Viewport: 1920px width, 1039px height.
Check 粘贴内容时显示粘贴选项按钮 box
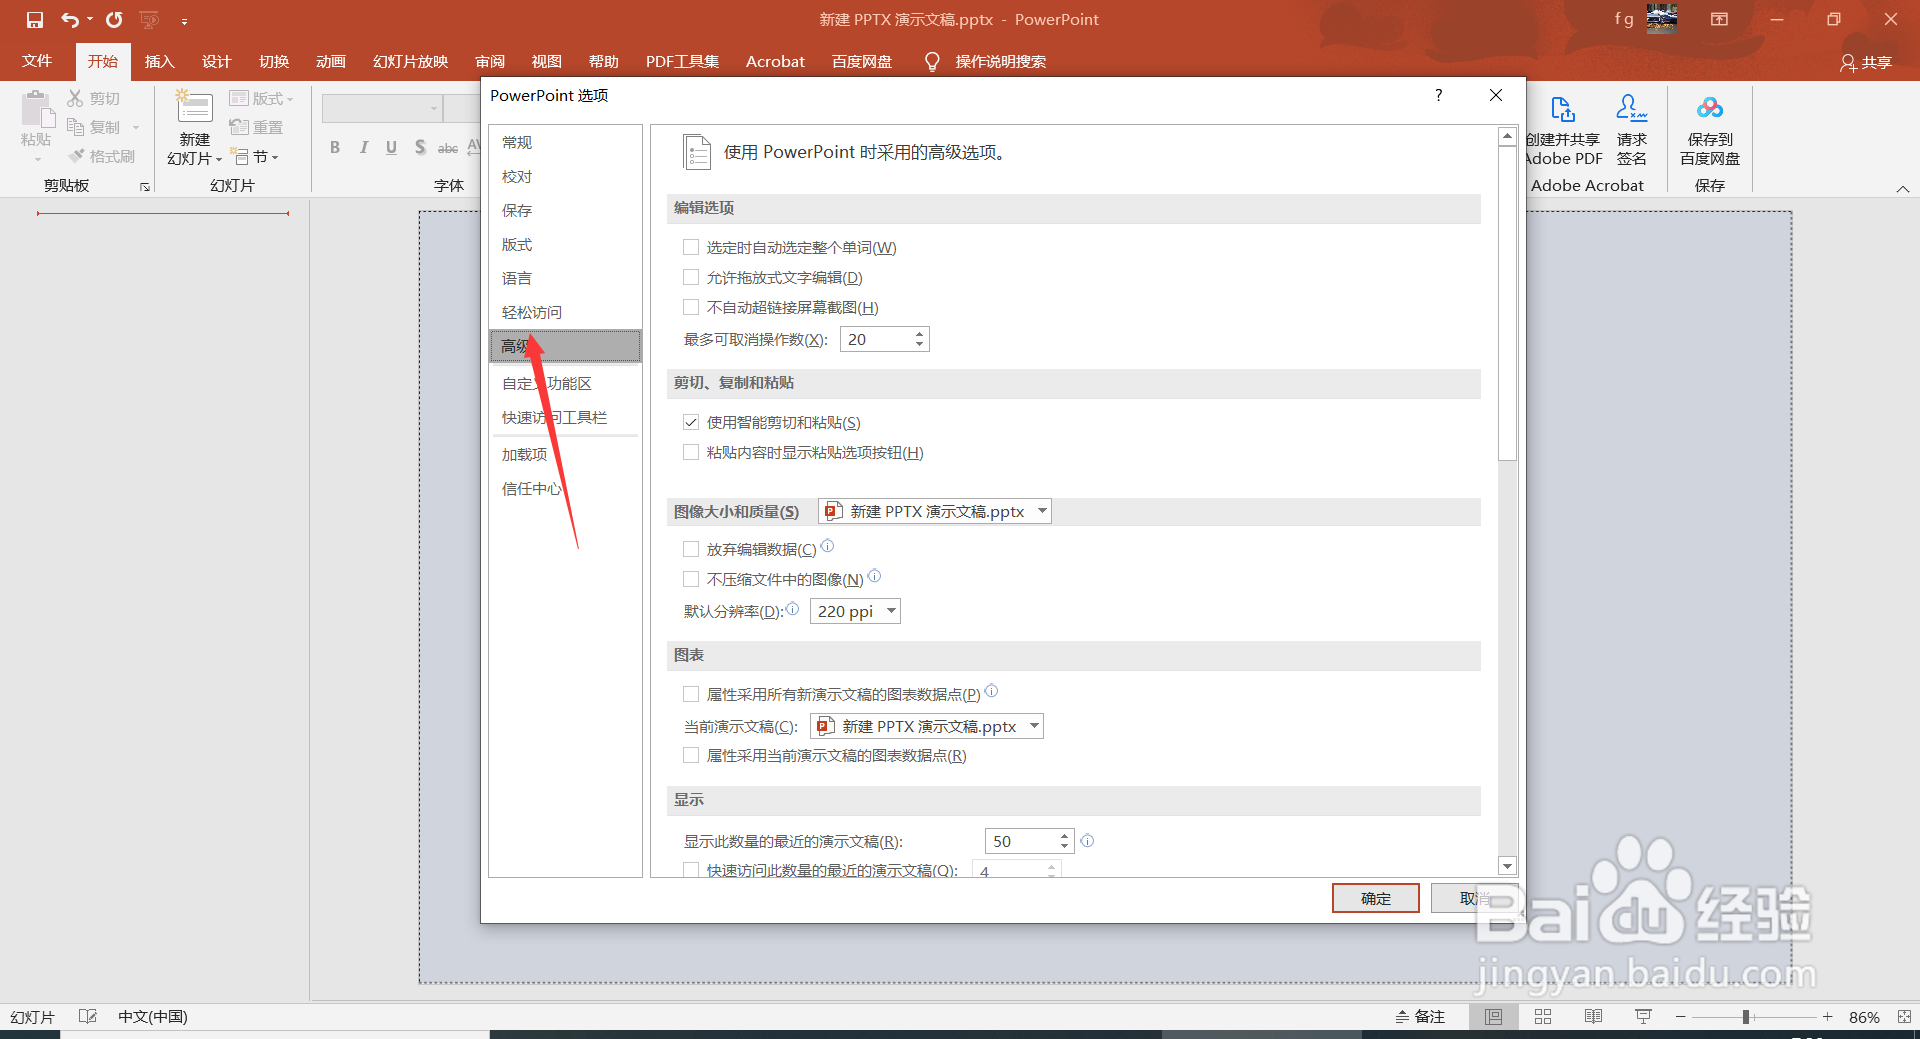point(691,452)
